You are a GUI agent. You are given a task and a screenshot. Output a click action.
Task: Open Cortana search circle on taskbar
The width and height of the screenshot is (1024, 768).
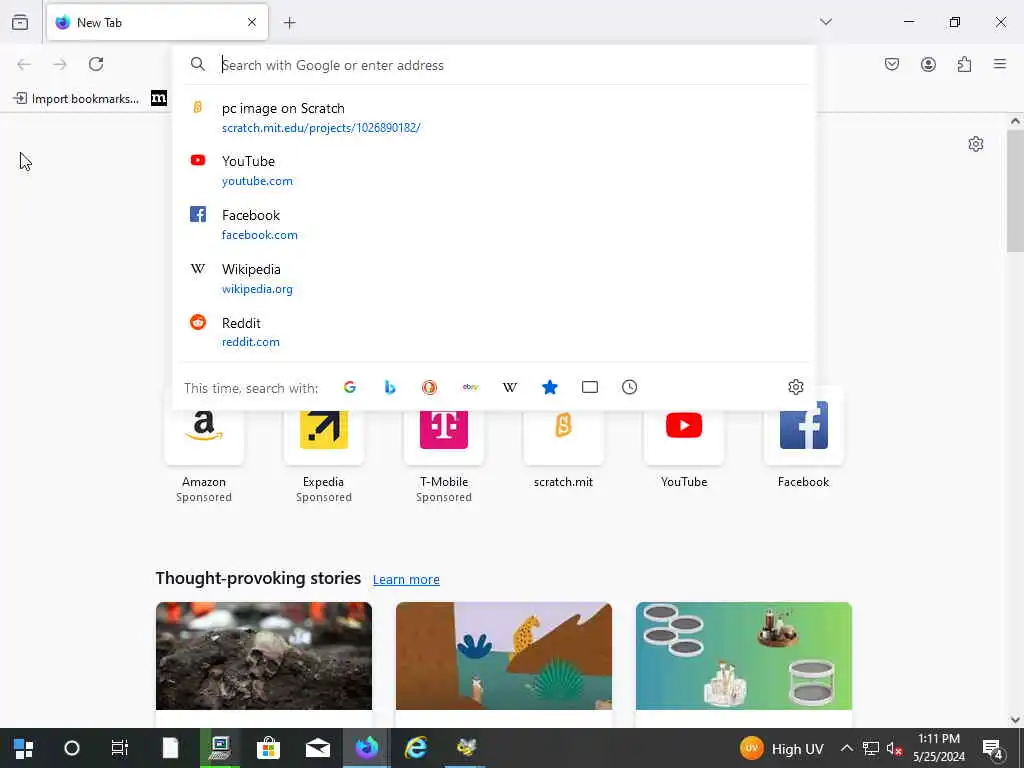click(x=72, y=748)
